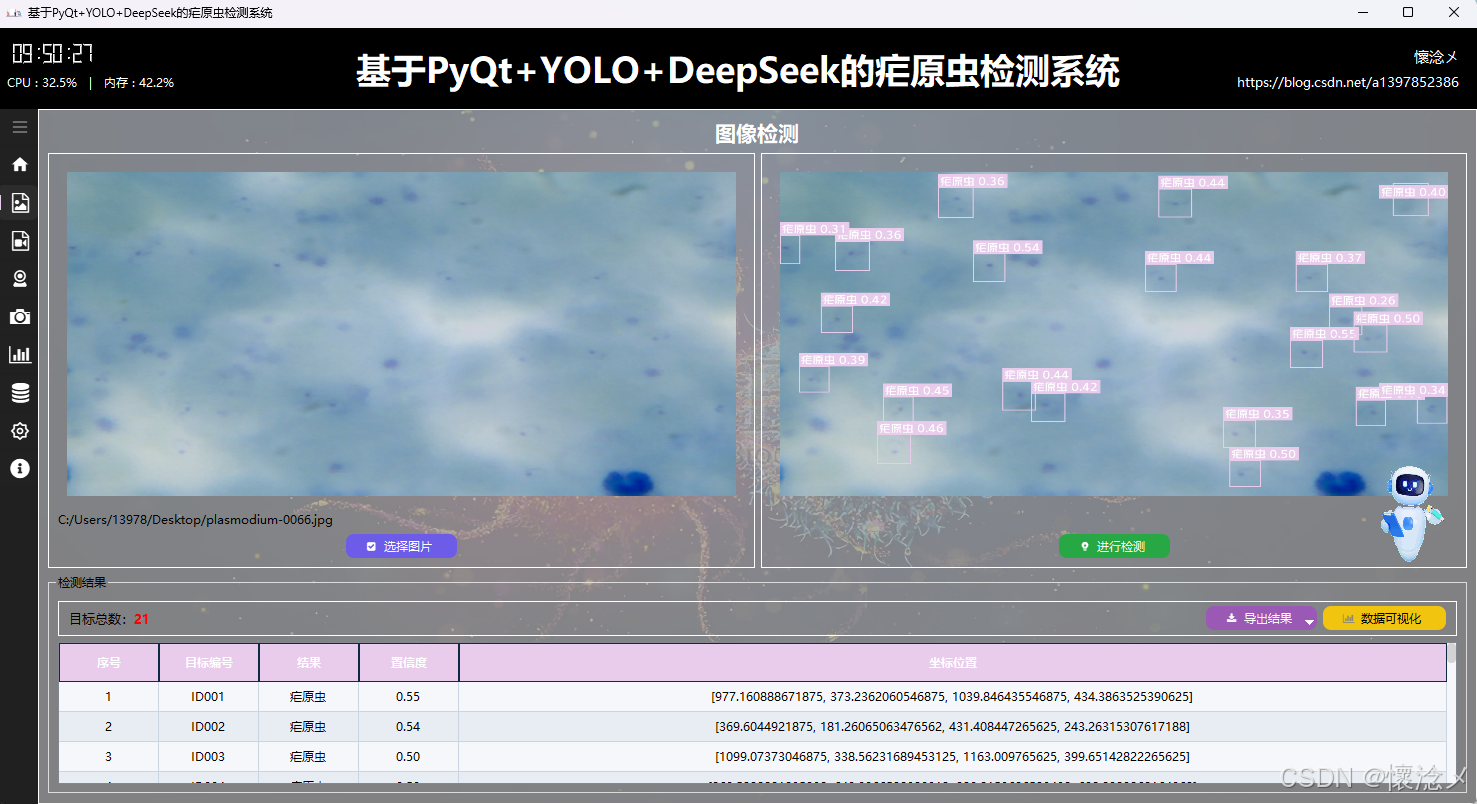This screenshot has height=804, width=1477.
Task: Select the camera snapshot sidebar icon
Action: (x=19, y=317)
